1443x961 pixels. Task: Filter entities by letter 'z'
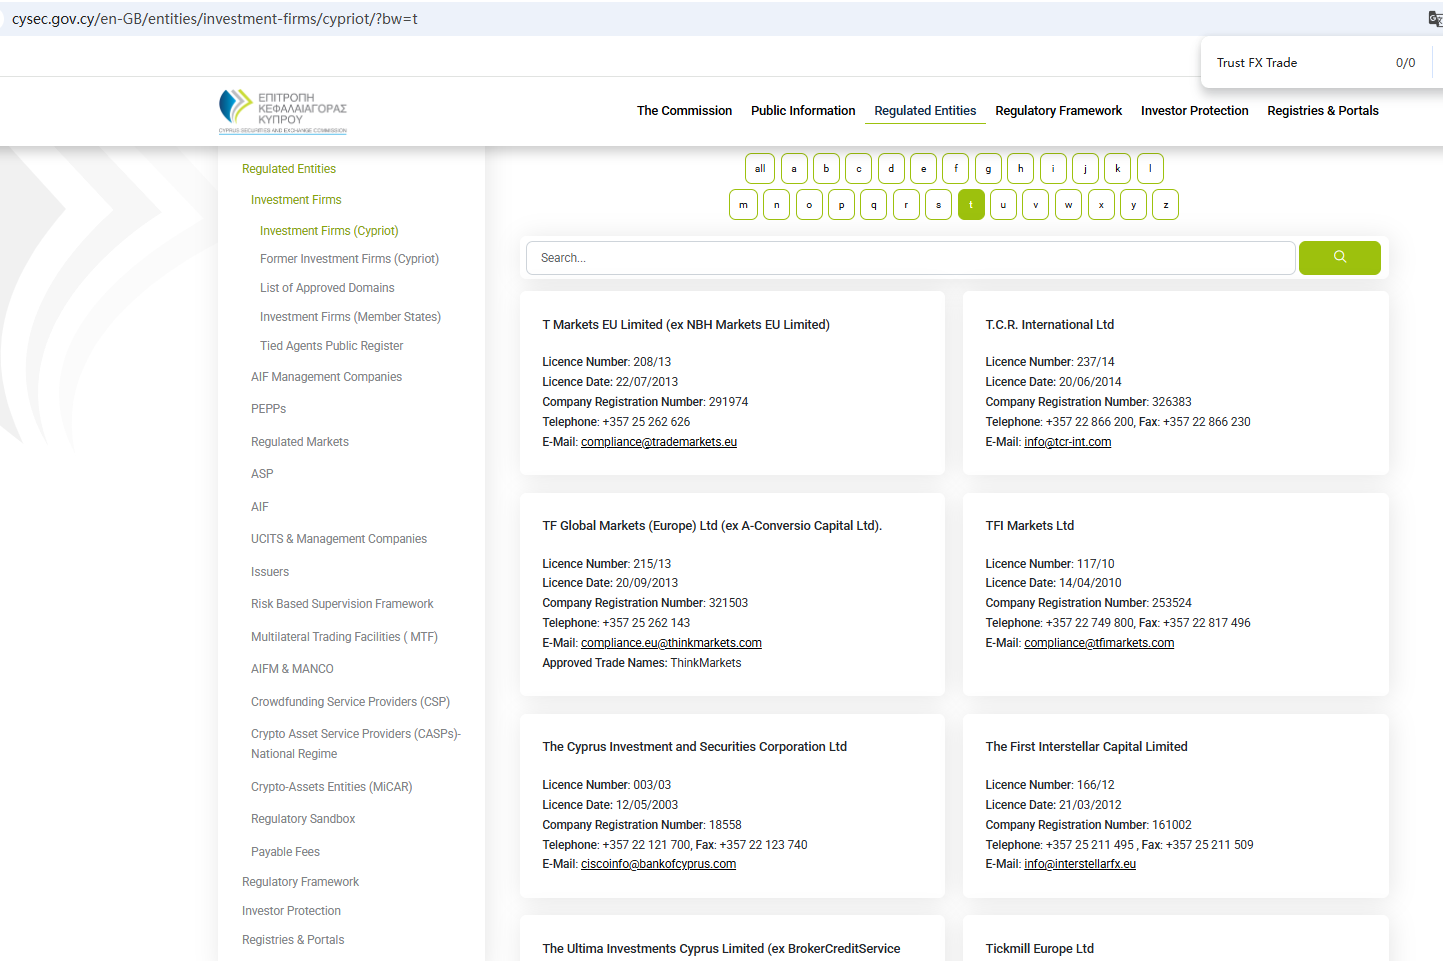coord(1165,205)
